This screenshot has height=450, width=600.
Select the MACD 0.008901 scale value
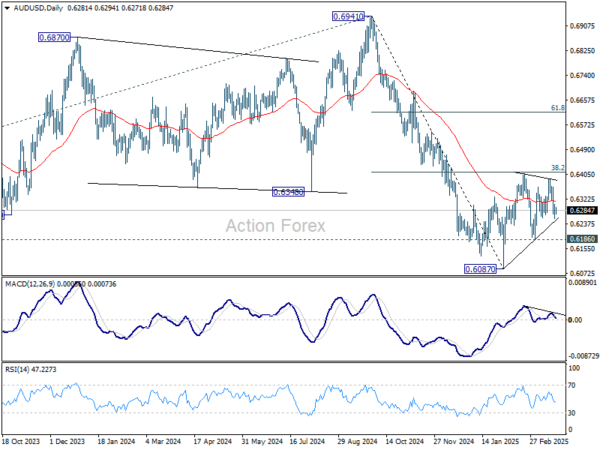pyautogui.click(x=583, y=283)
